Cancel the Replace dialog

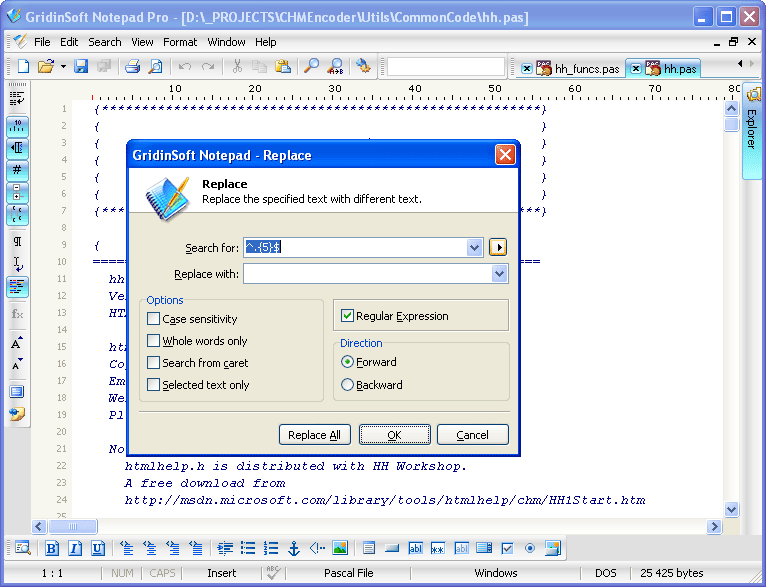[472, 435]
